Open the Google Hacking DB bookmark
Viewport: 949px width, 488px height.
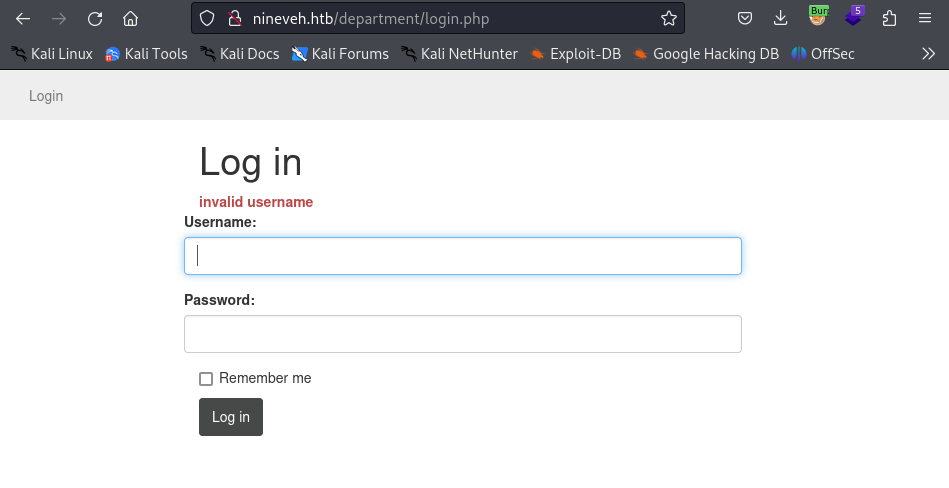point(706,54)
